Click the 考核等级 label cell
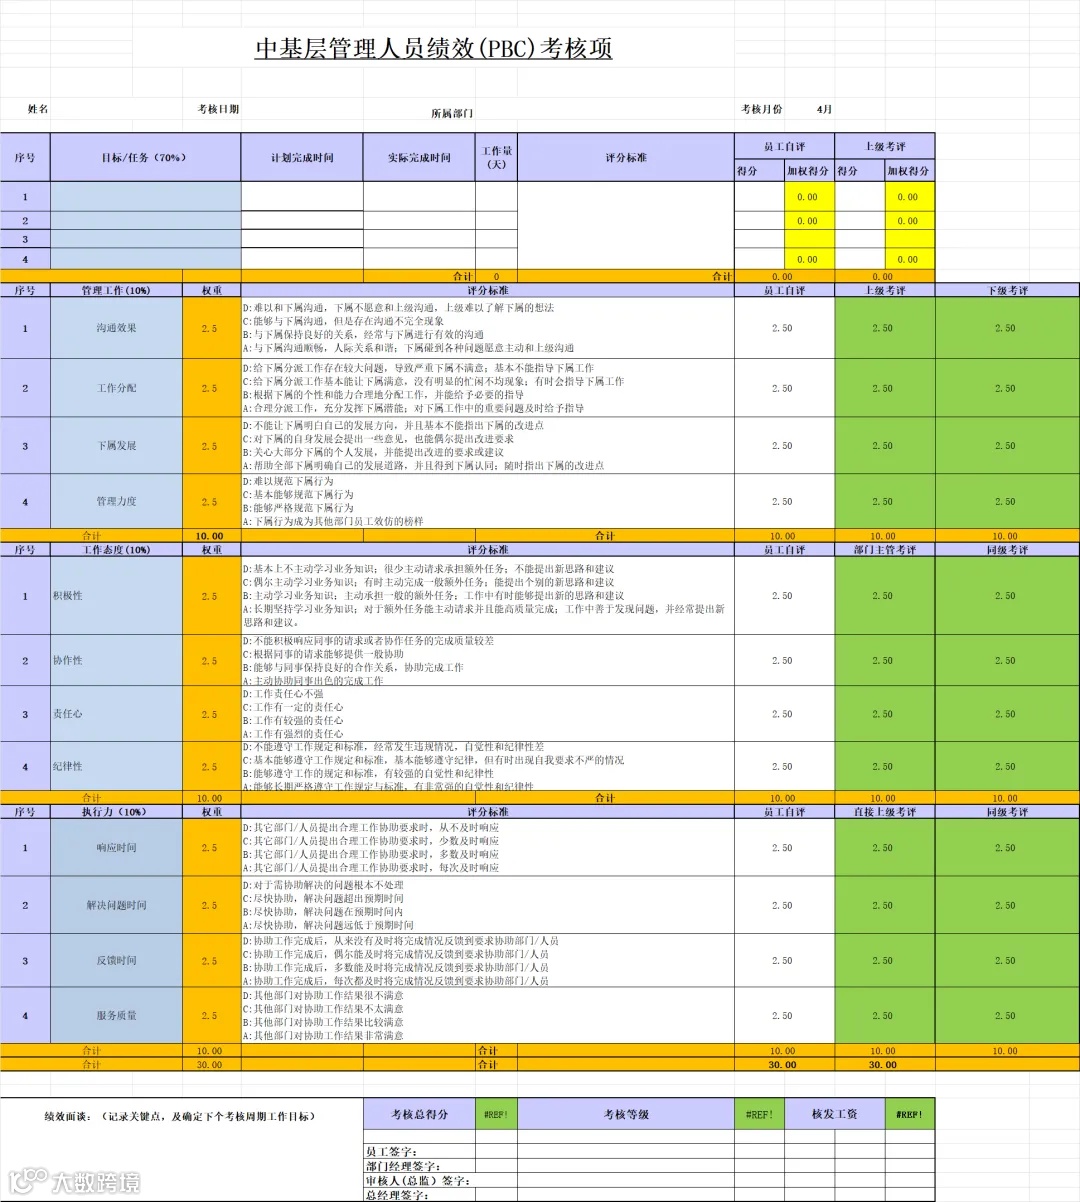The image size is (1080, 1202). [626, 1114]
